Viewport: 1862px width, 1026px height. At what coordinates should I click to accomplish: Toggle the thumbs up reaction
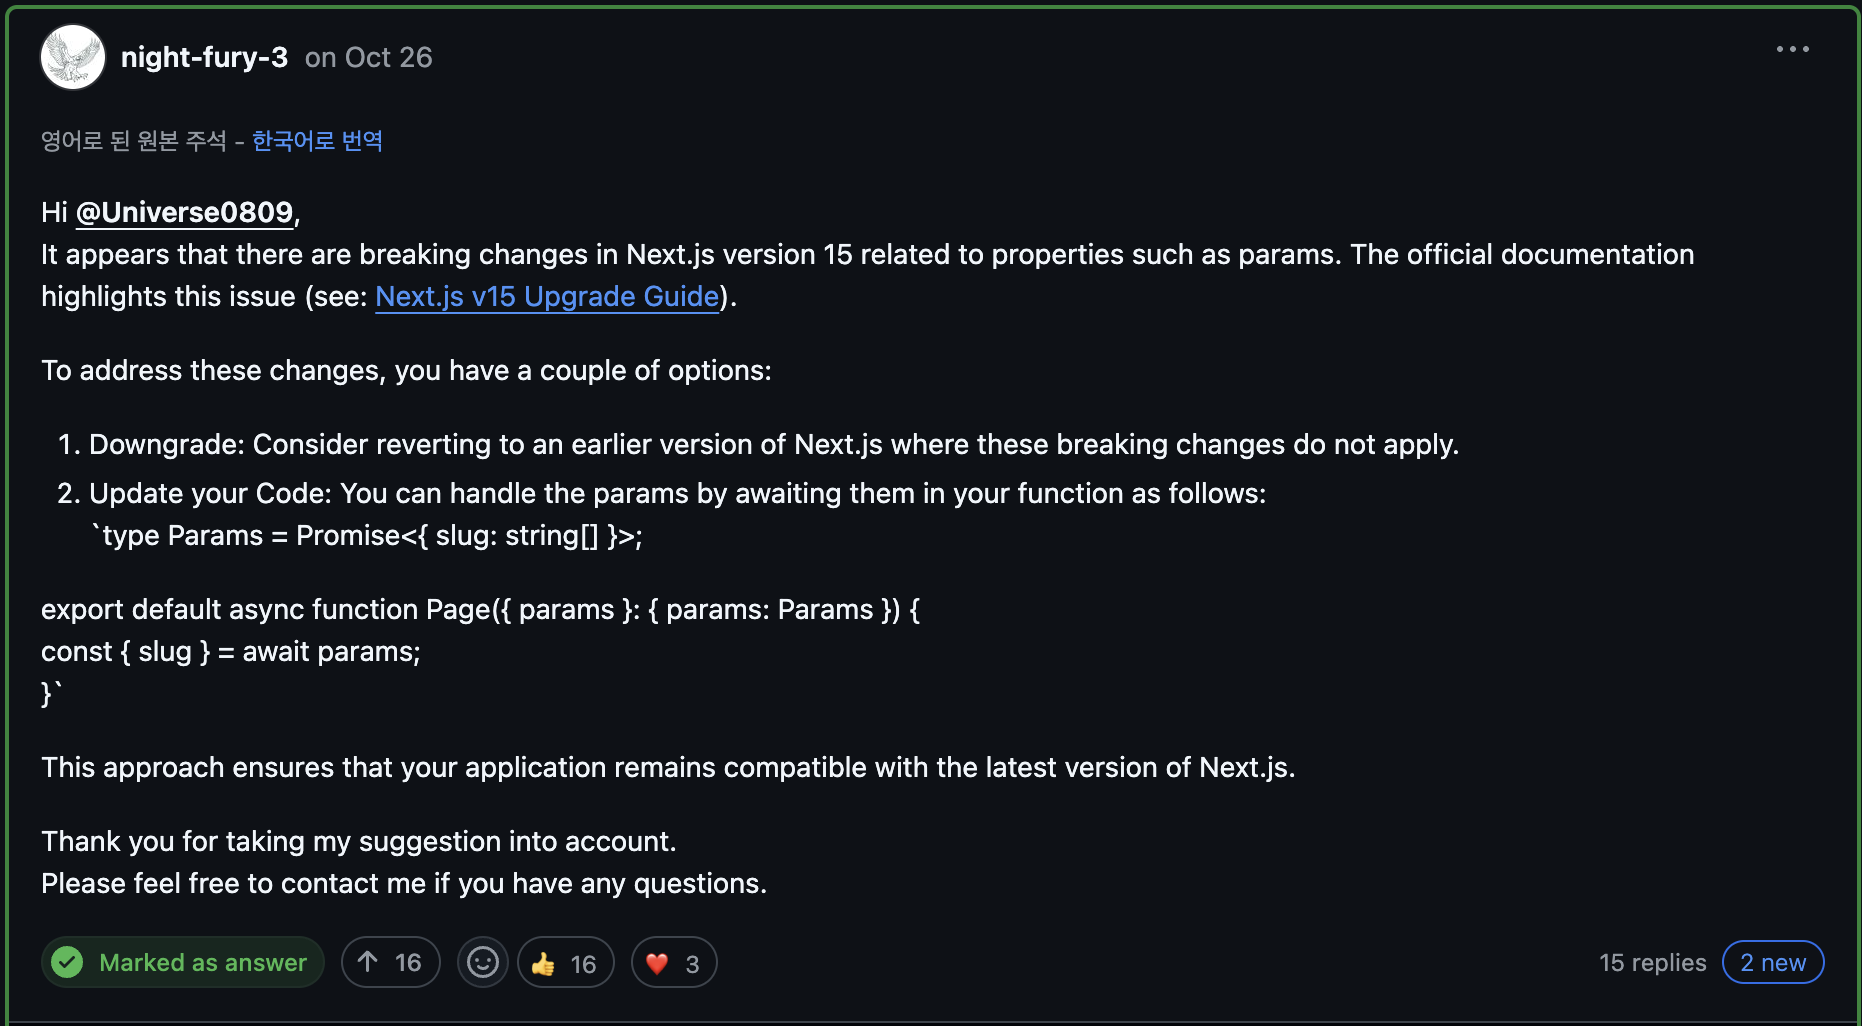(565, 962)
